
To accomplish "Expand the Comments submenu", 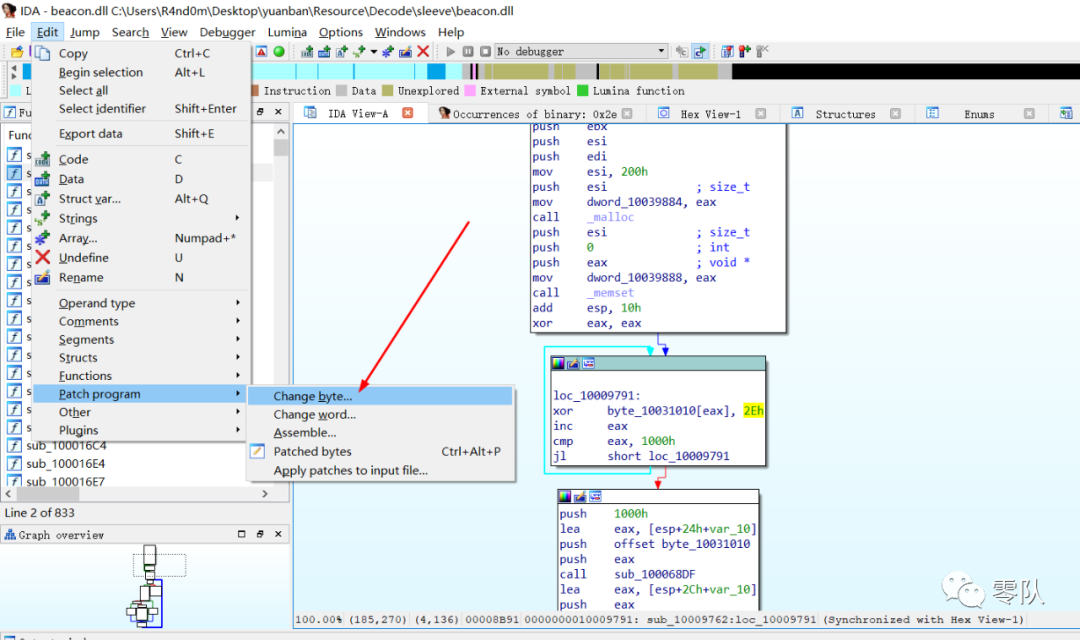I will (141, 321).
